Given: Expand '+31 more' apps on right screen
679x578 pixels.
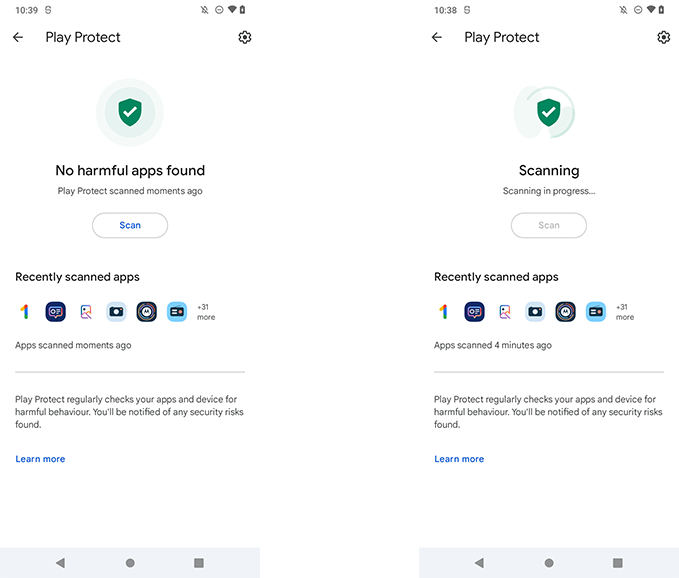Looking at the screenshot, I should [624, 312].
